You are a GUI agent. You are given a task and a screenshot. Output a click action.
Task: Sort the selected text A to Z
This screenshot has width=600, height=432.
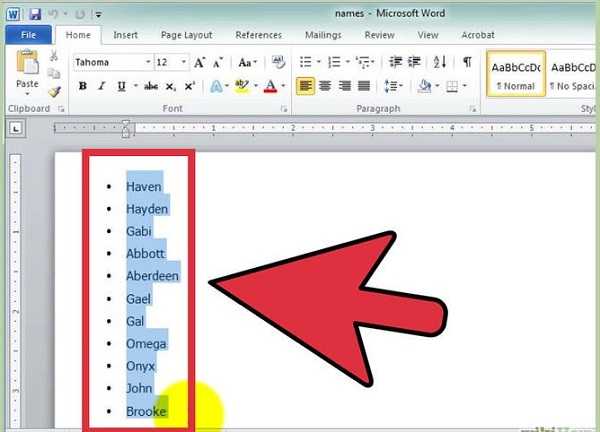click(x=440, y=62)
